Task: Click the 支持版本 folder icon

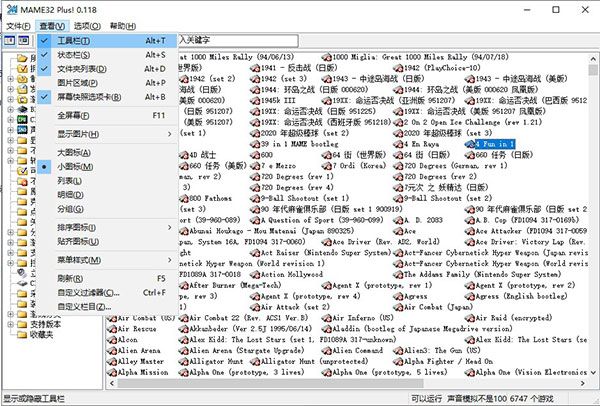Action: pyautogui.click(x=22, y=324)
